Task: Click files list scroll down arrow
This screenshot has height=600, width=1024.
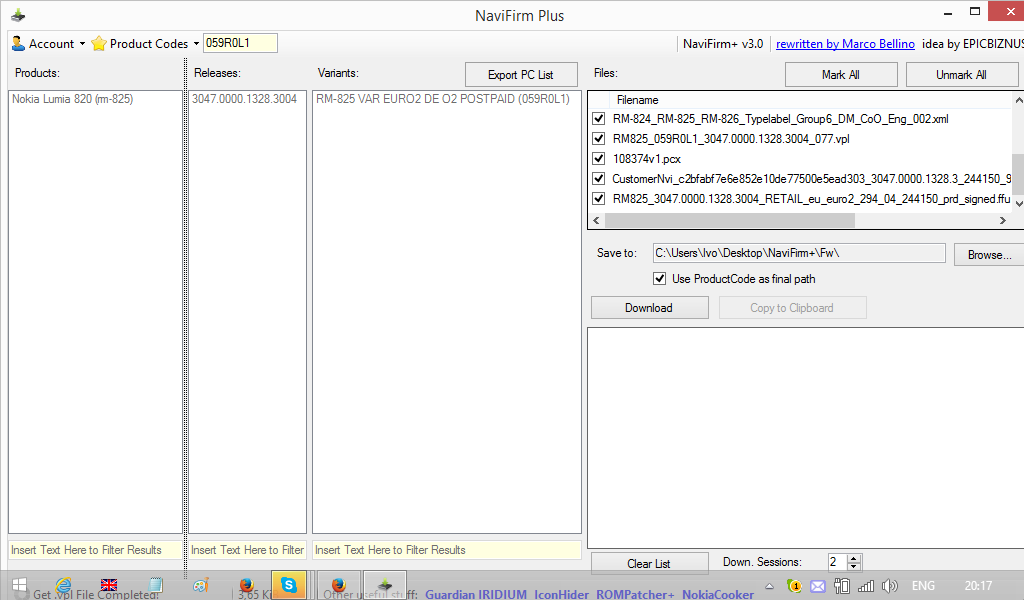Action: pyautogui.click(x=1017, y=204)
